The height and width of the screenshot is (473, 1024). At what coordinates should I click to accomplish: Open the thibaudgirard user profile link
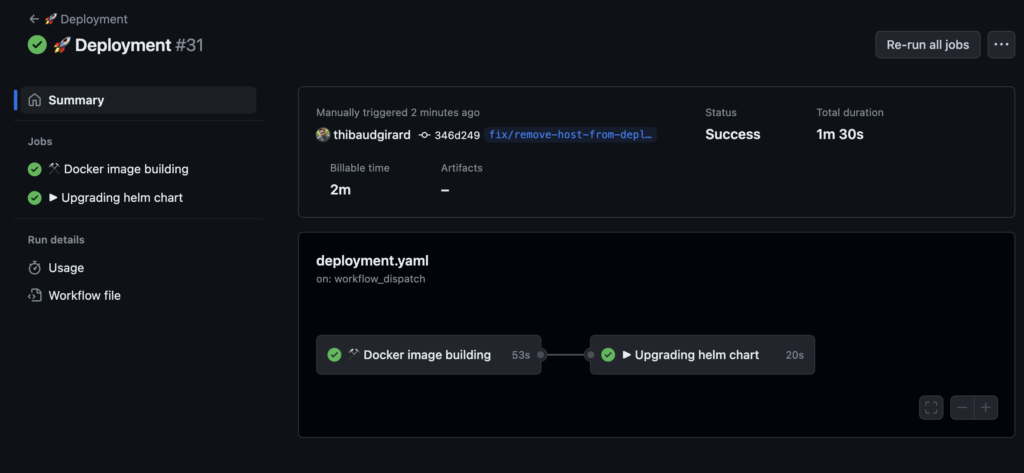point(371,135)
